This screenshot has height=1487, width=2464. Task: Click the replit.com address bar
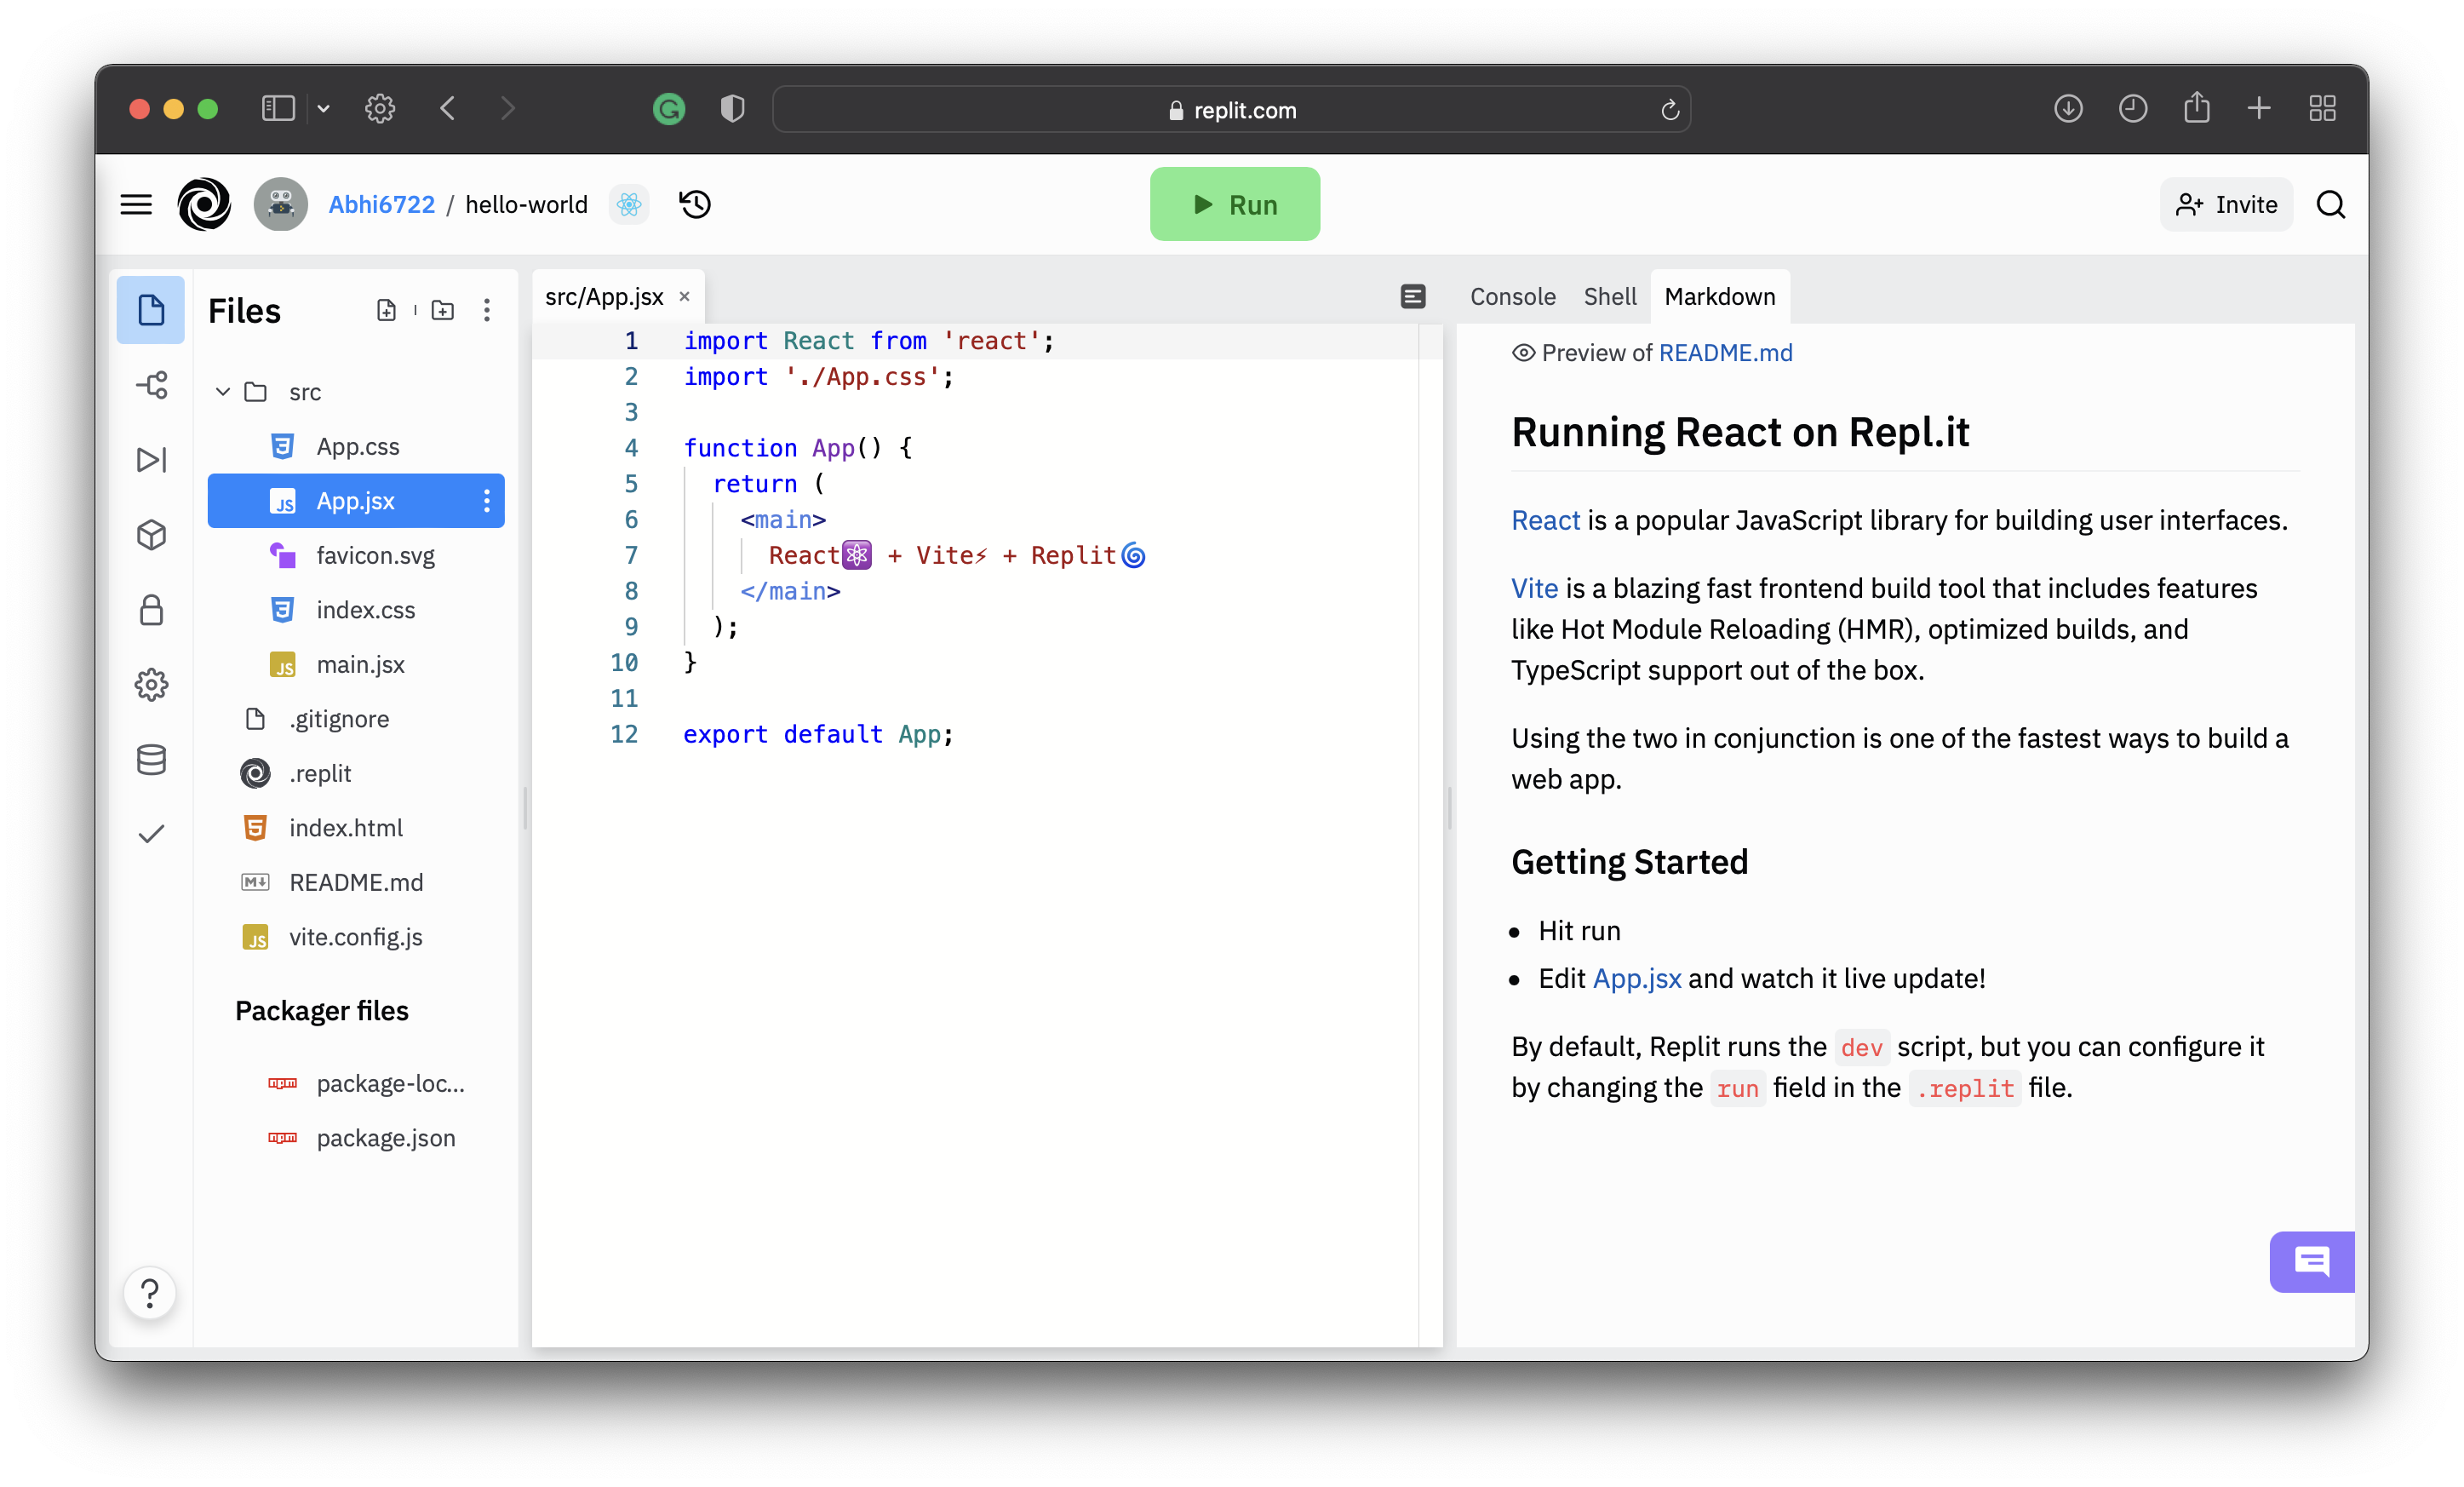[x=1232, y=110]
